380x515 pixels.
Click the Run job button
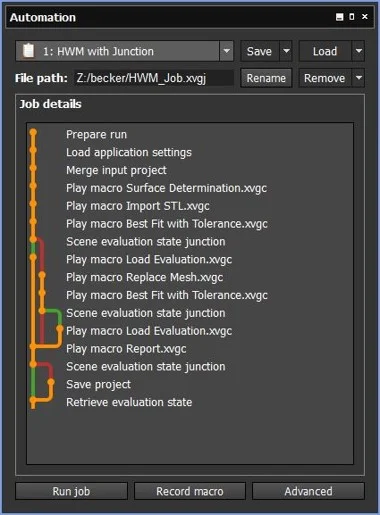[x=71, y=491]
